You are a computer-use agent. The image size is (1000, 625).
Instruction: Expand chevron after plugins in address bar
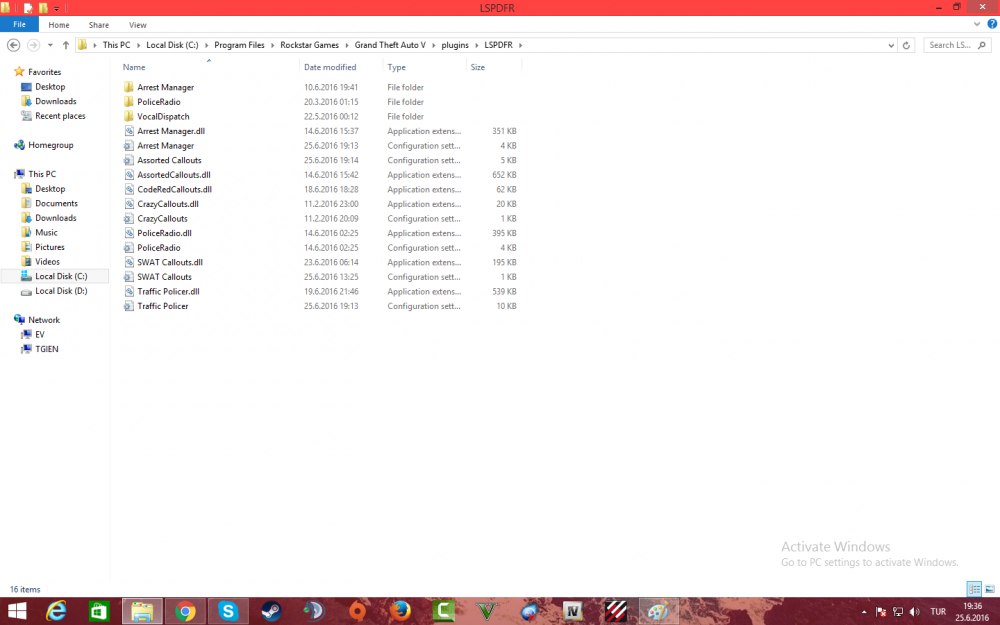(476, 45)
